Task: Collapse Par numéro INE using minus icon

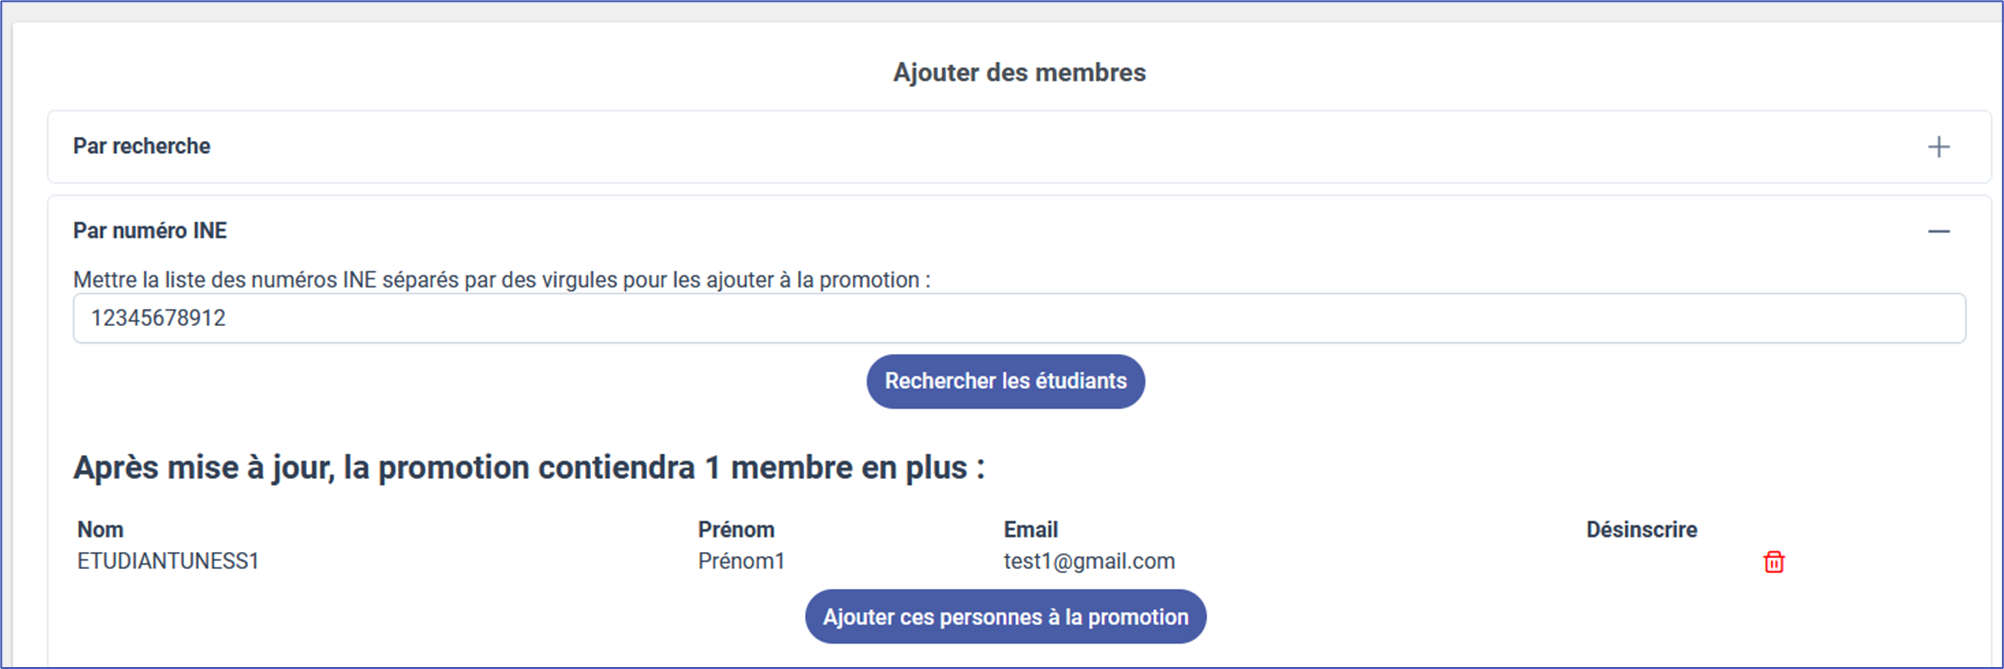Action: pyautogui.click(x=1938, y=231)
